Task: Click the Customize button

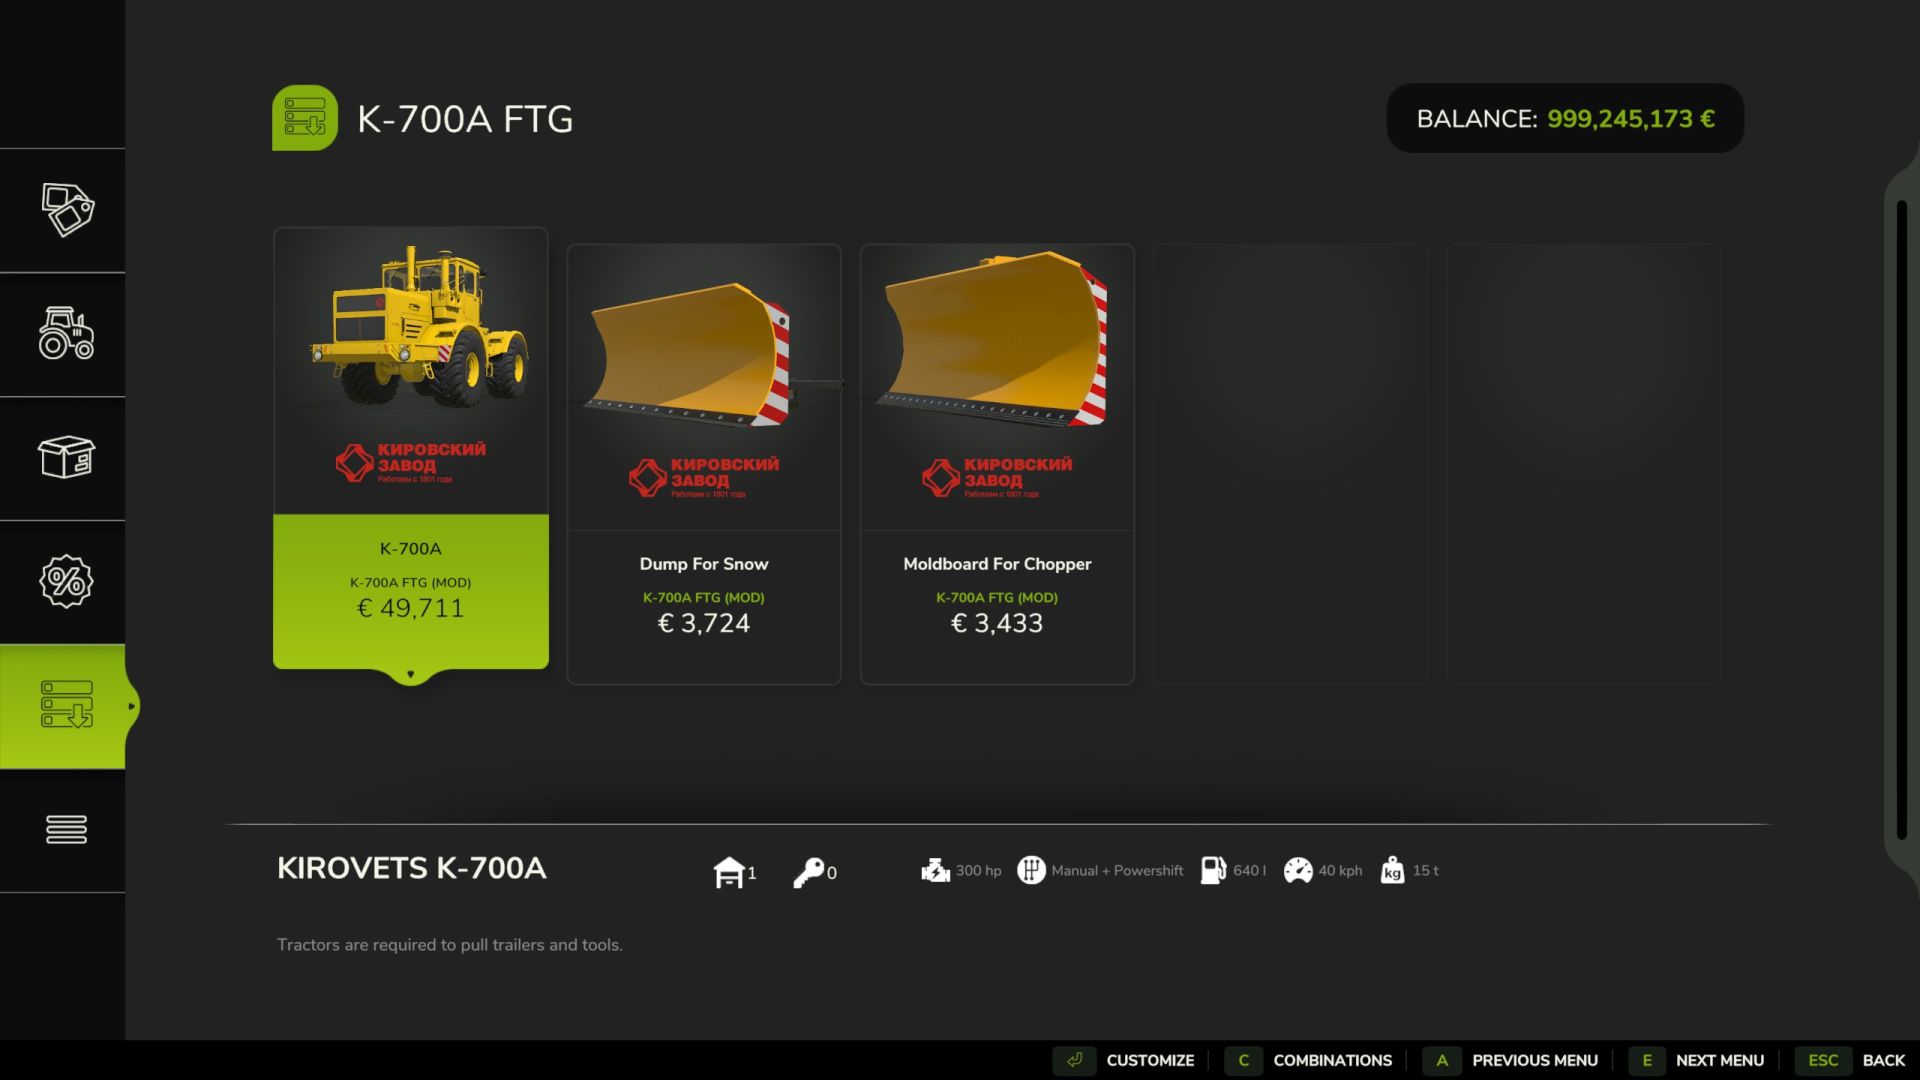Action: pos(1125,1060)
